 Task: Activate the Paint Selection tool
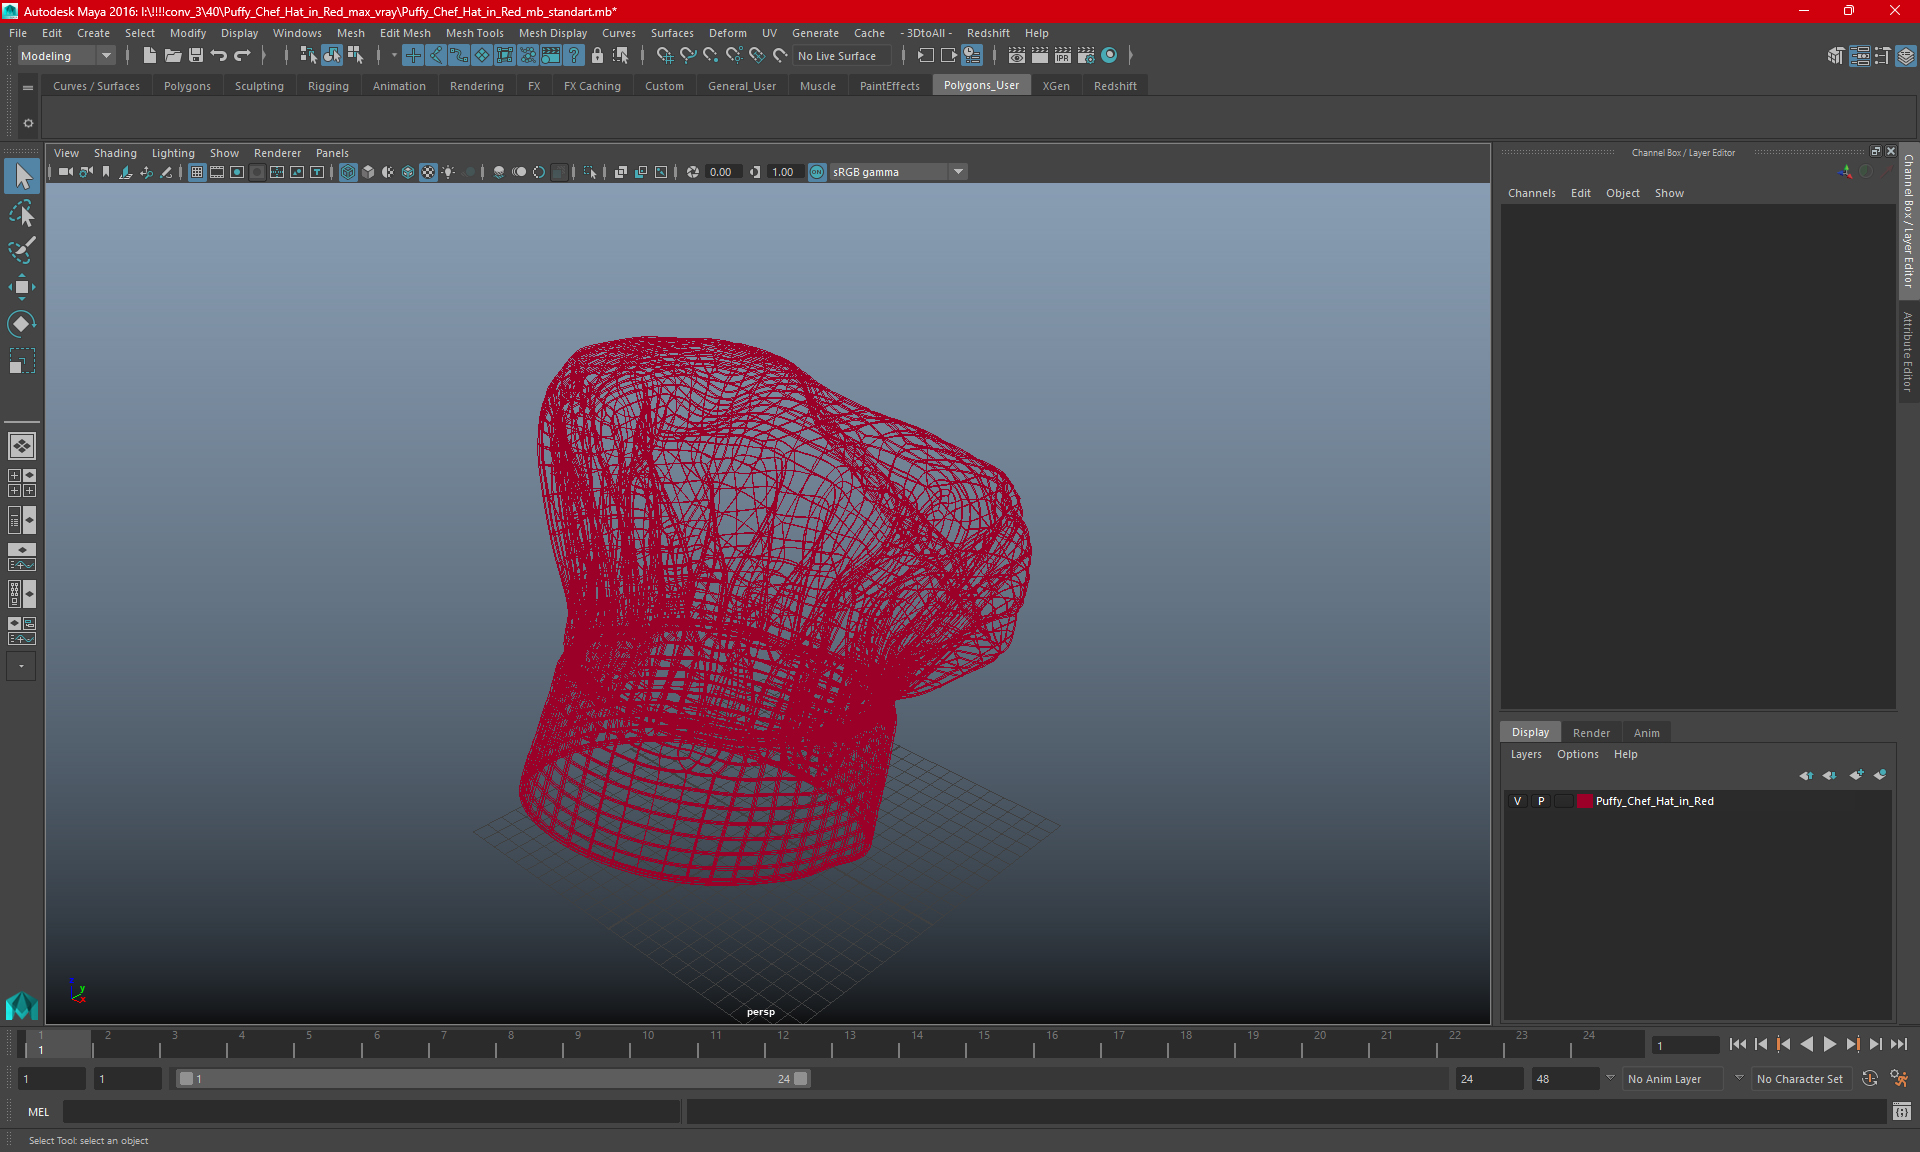click(22, 250)
